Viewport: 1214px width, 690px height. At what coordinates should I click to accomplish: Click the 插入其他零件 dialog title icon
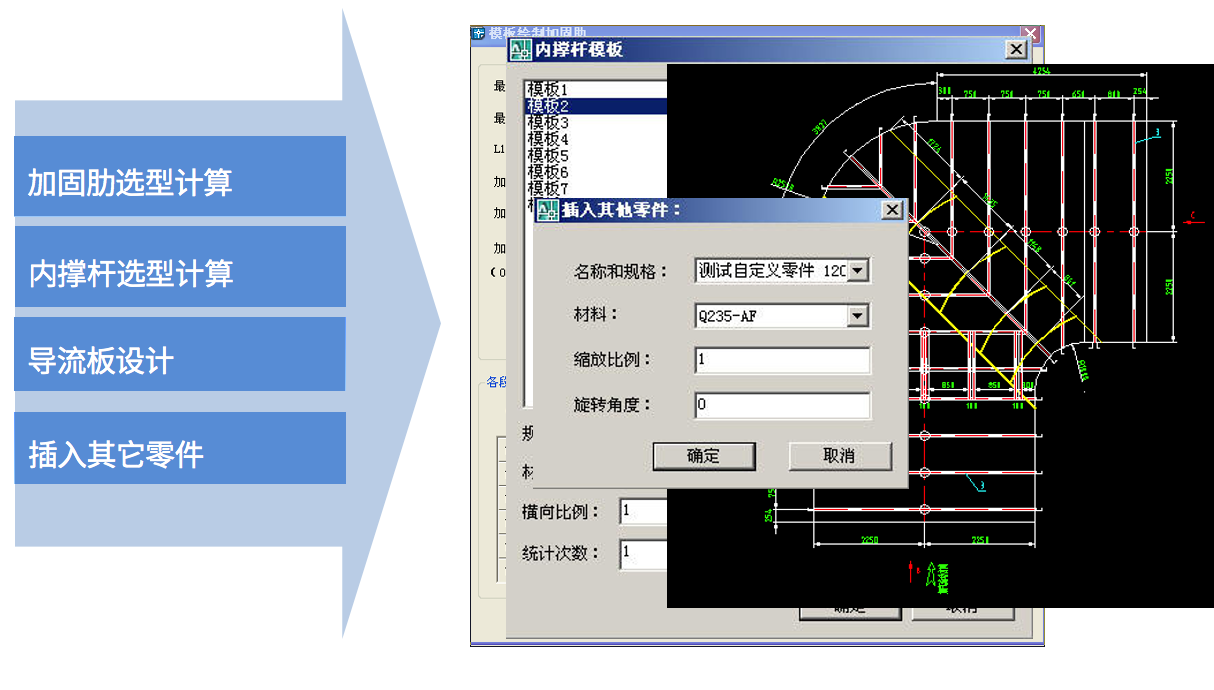pyautogui.click(x=548, y=210)
